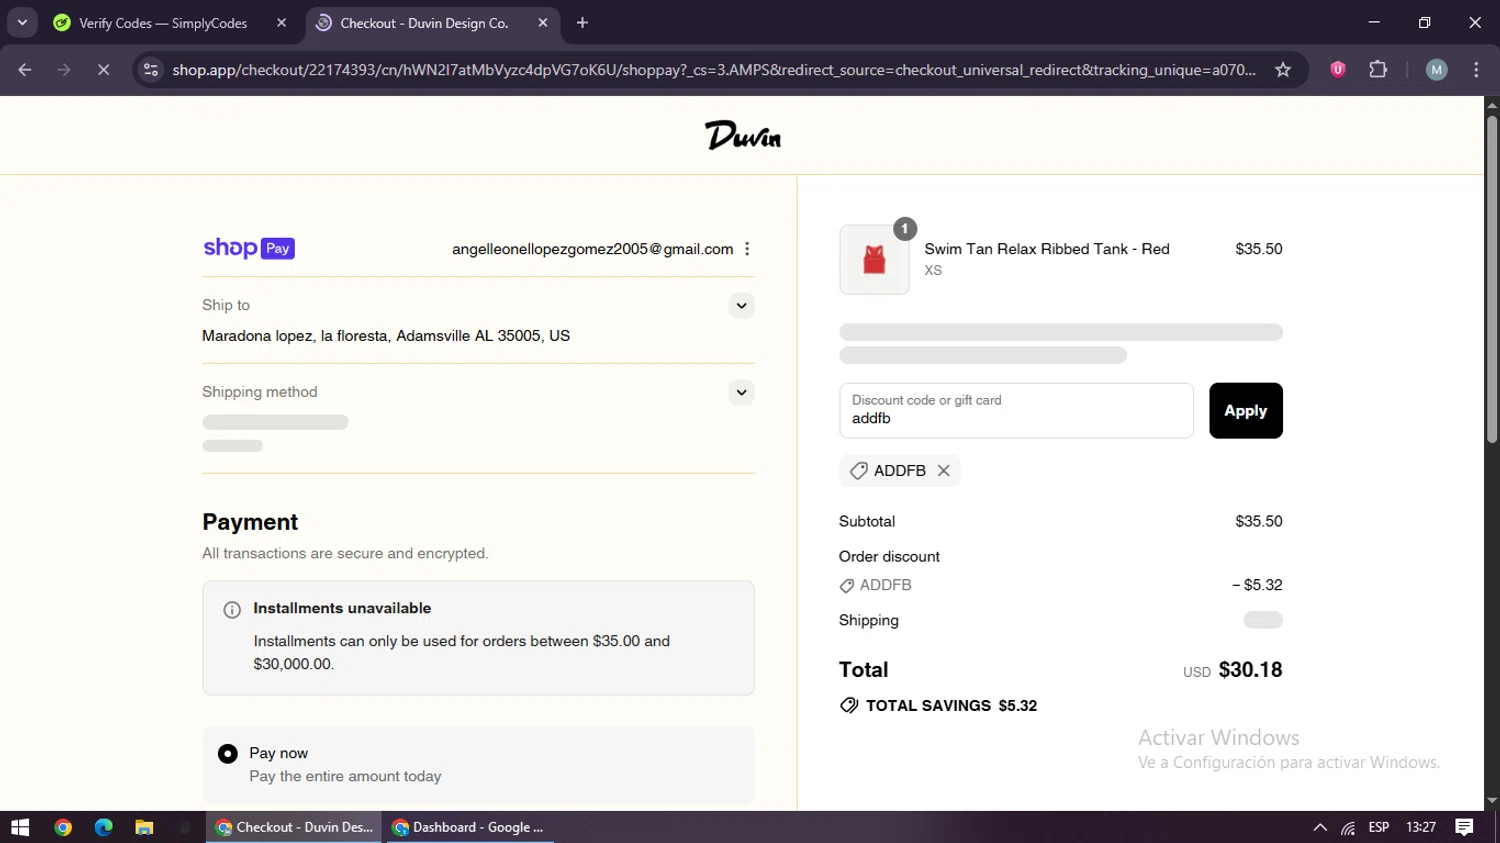Click the Total savings tag icon
Screen dimensions: 1500x843
[x=849, y=705]
